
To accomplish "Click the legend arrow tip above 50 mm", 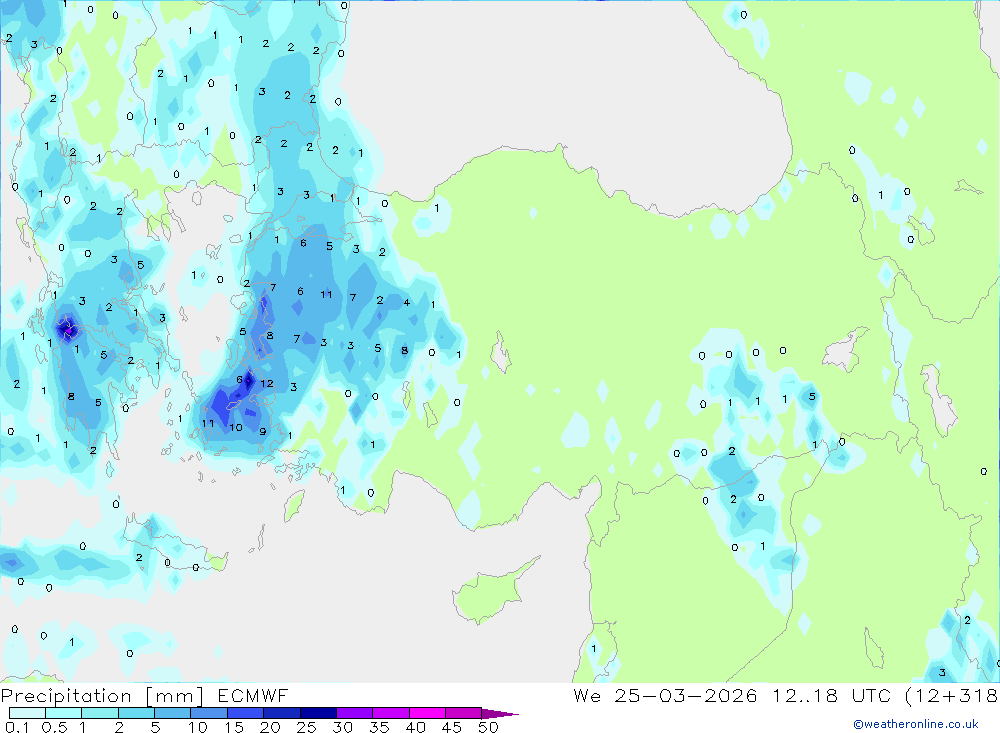I will pyautogui.click(x=500, y=714).
